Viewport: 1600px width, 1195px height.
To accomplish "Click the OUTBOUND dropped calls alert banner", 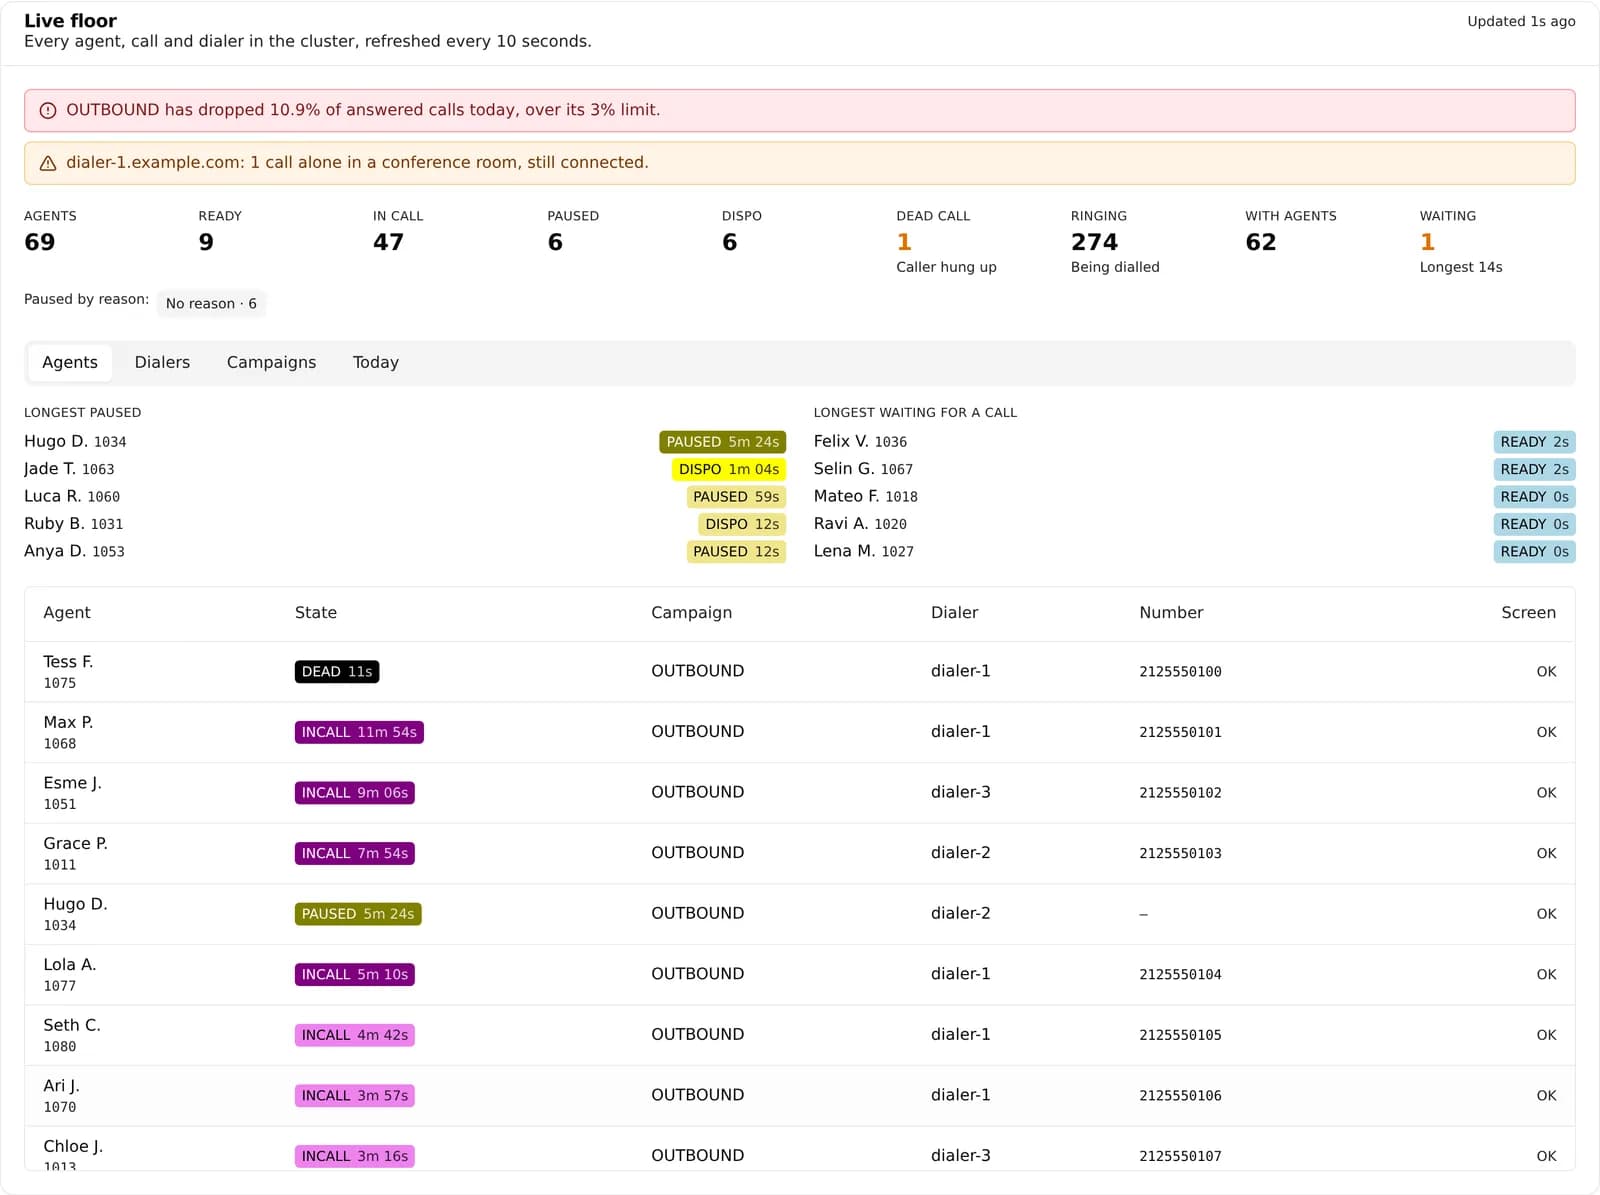I will [x=799, y=110].
